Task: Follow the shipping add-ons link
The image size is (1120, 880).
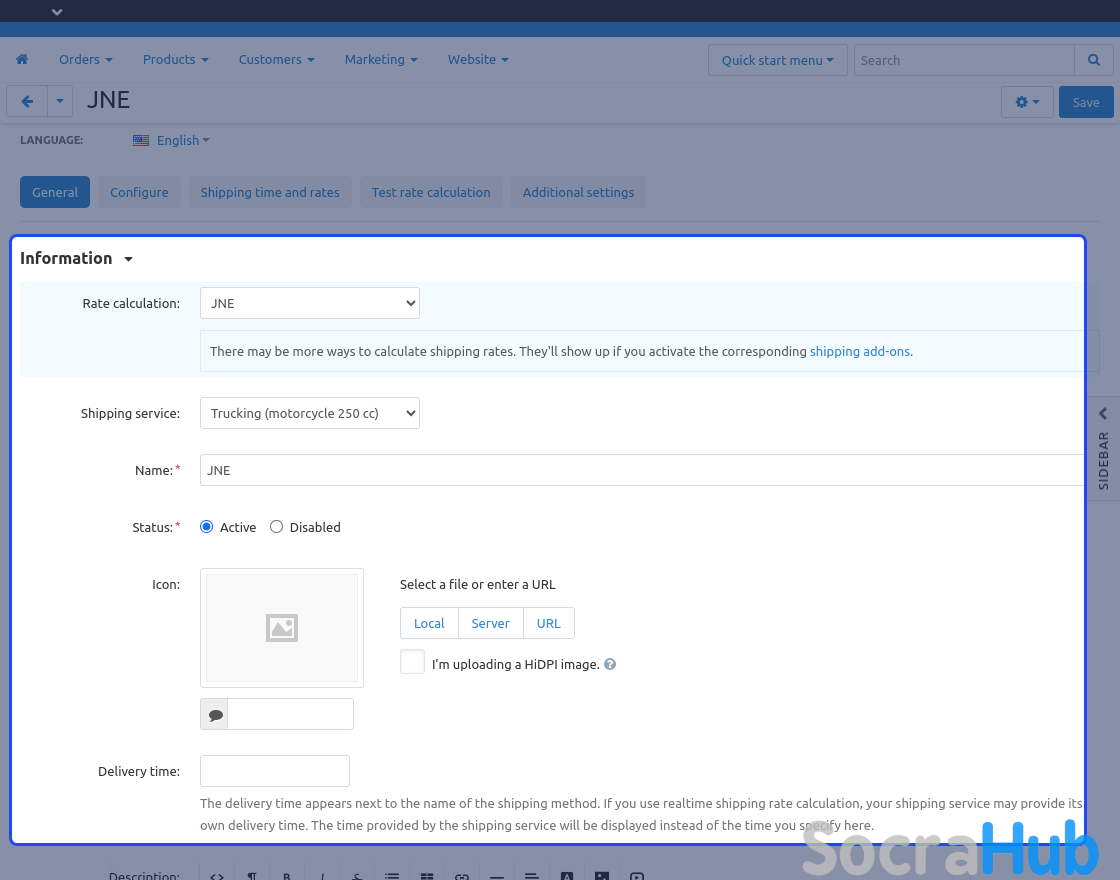Action: click(x=859, y=352)
